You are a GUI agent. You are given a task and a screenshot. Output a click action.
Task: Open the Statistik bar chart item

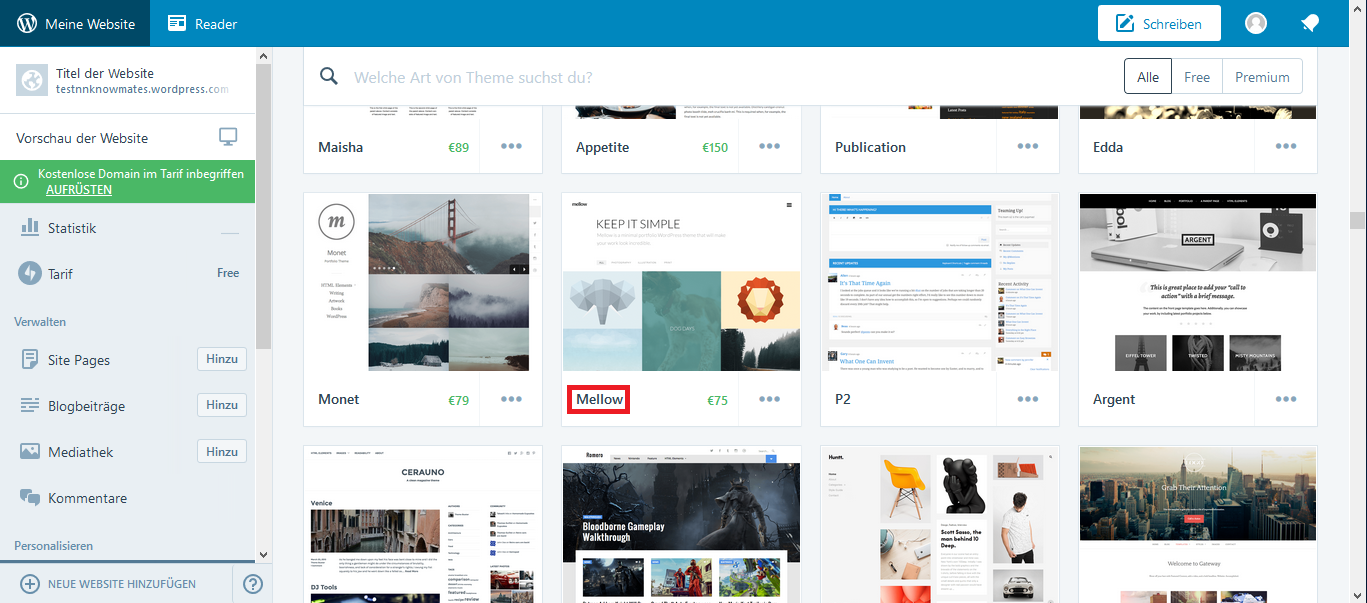[72, 228]
